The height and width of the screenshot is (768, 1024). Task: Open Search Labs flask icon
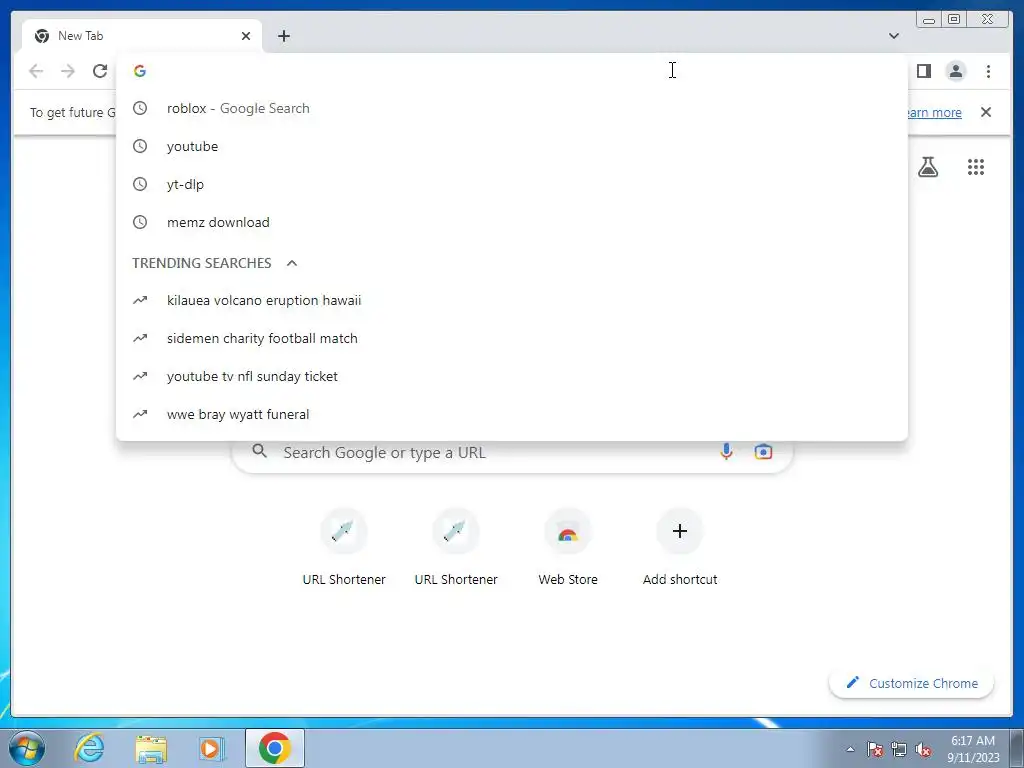click(927, 167)
